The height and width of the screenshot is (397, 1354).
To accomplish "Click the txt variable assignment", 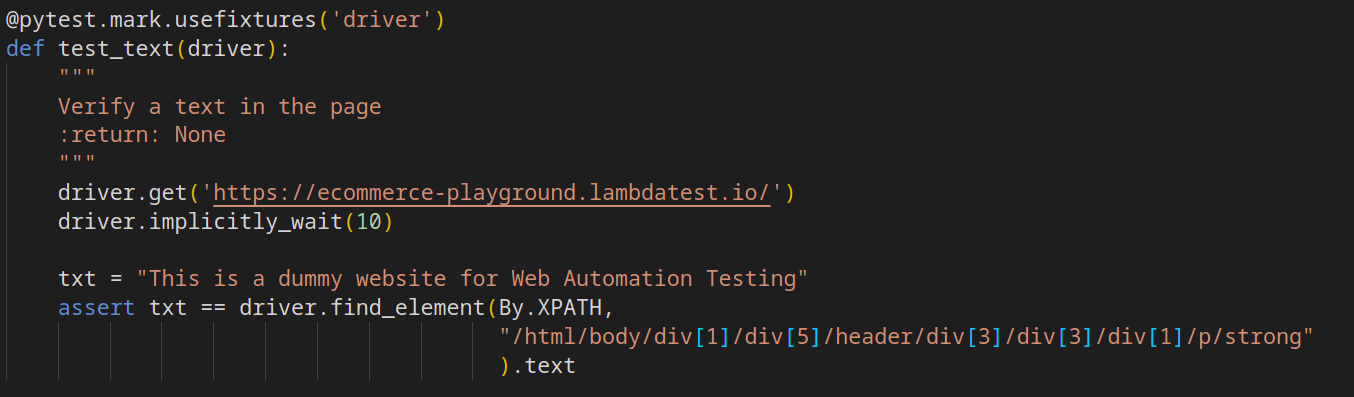I will coord(77,278).
